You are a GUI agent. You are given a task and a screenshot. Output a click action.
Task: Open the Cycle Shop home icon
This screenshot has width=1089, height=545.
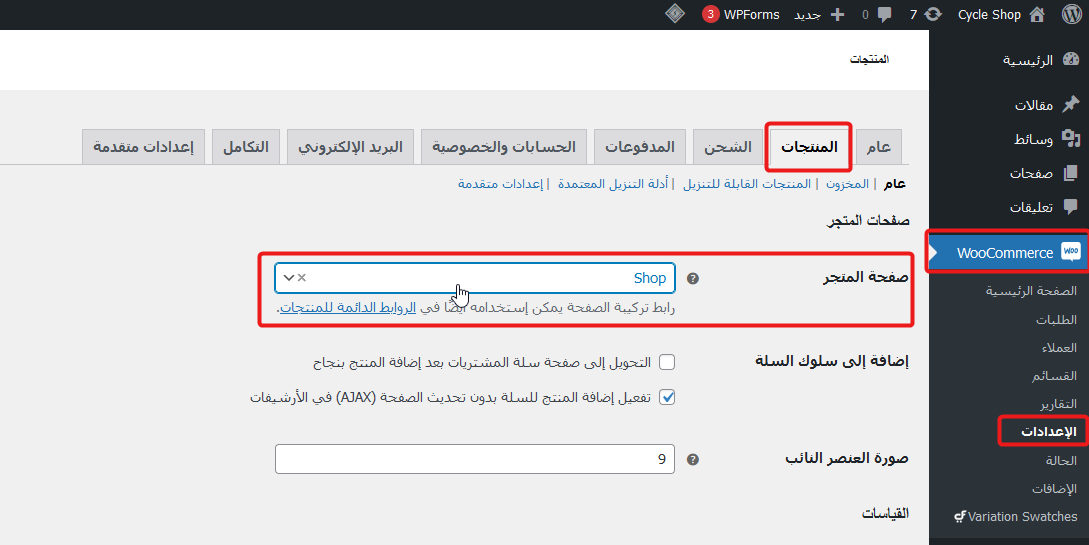pos(1037,15)
